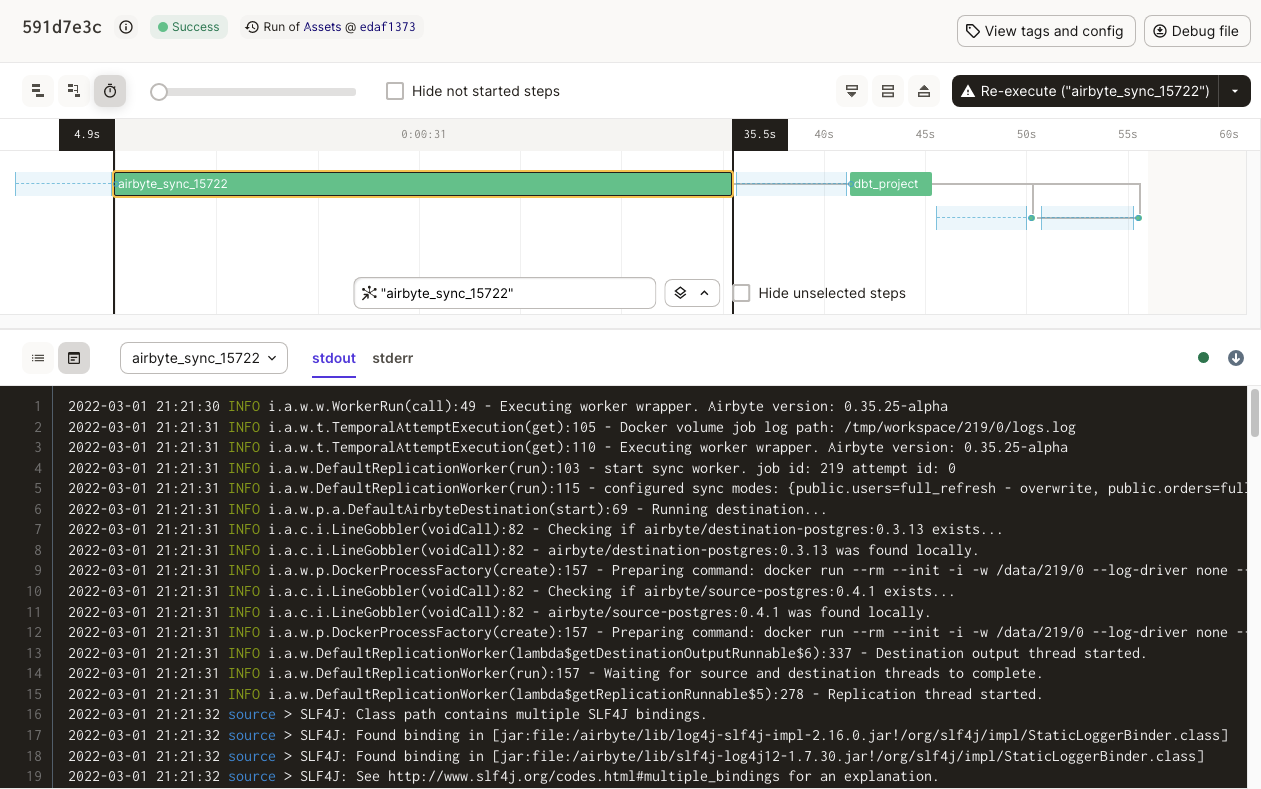Focus the step selection query input
1261x789 pixels.
[x=505, y=293]
